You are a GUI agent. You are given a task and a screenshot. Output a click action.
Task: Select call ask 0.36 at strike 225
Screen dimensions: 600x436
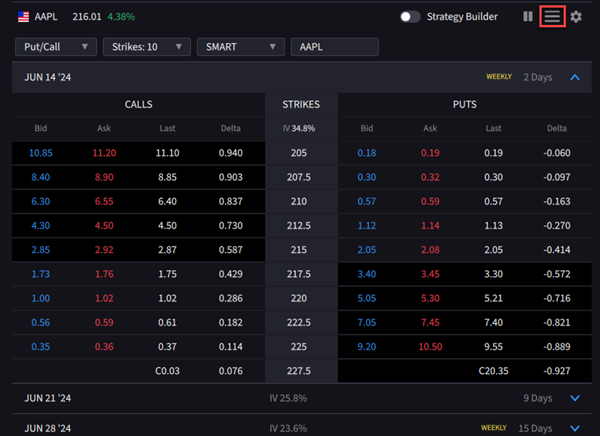pos(104,347)
